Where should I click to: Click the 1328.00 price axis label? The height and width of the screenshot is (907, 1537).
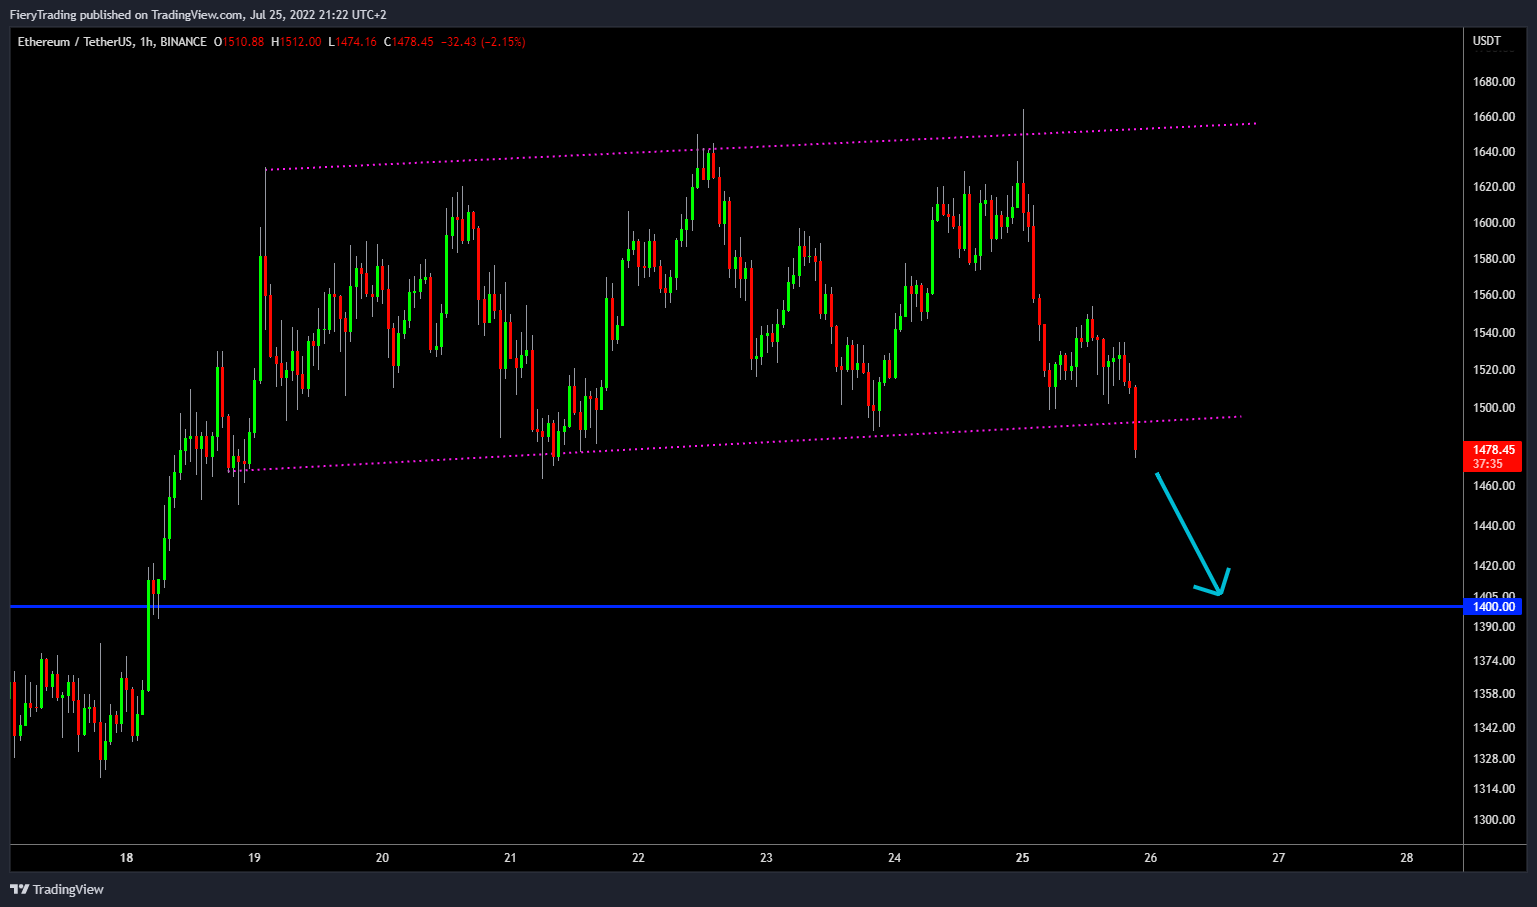click(1493, 759)
